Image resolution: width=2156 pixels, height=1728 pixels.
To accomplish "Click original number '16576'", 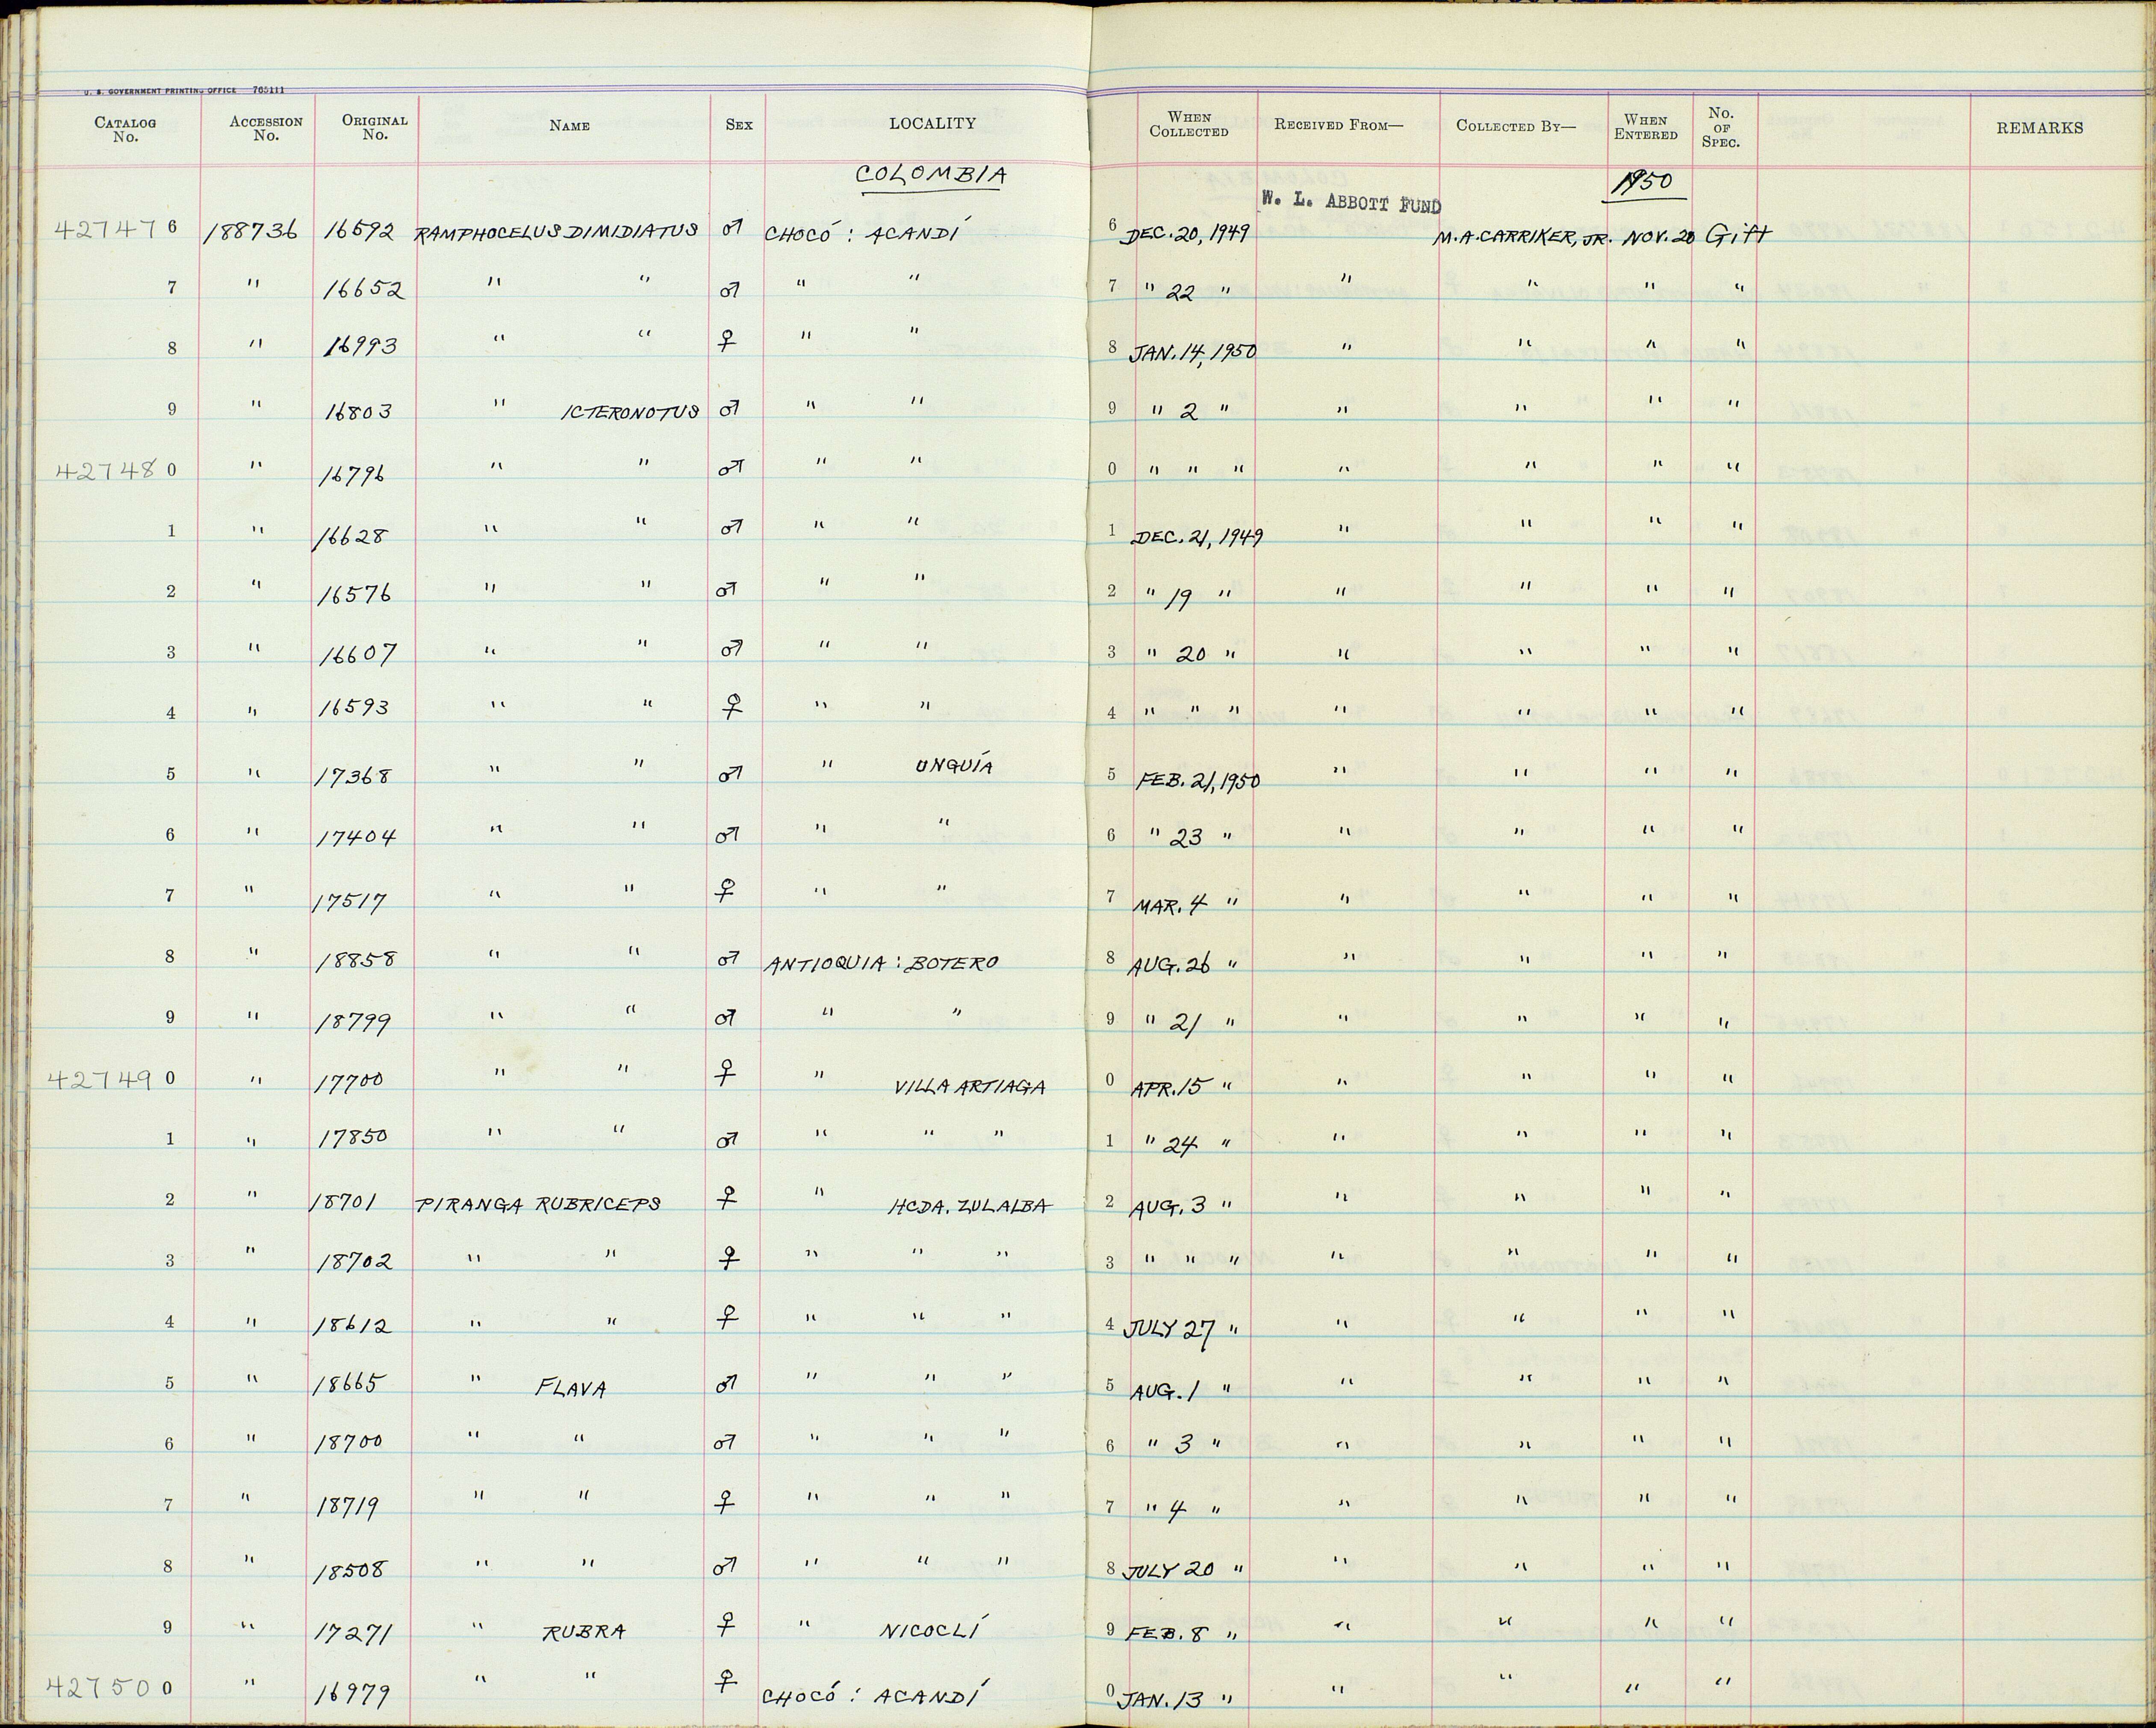I will 354,595.
